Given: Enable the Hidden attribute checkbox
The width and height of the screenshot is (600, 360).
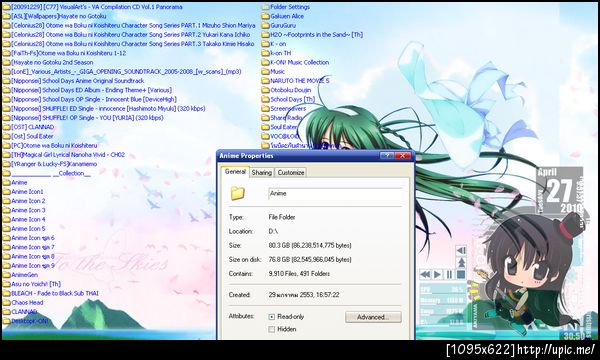Looking at the screenshot, I should (272, 329).
